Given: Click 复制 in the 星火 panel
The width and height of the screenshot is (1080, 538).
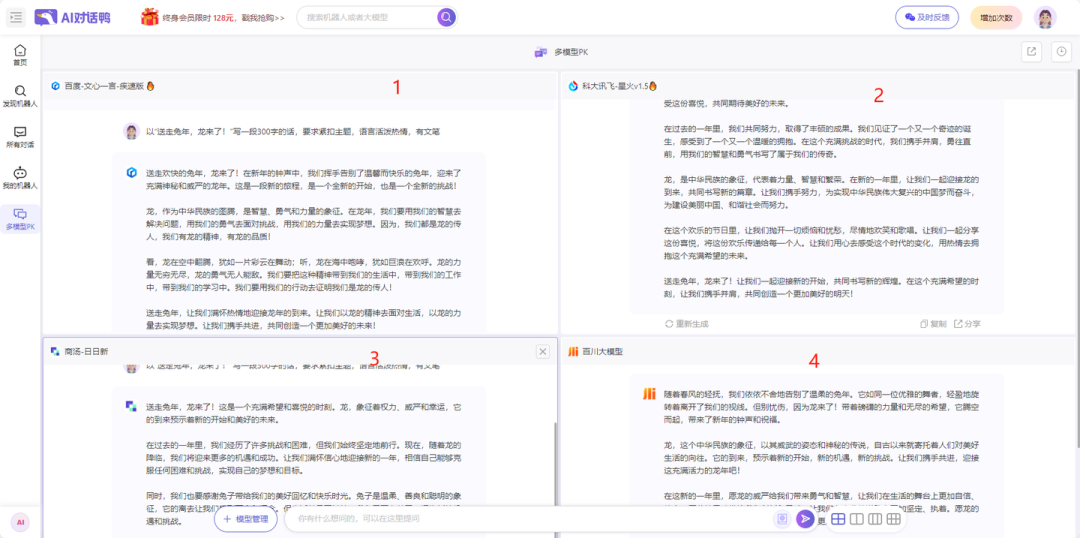Looking at the screenshot, I should [933, 324].
